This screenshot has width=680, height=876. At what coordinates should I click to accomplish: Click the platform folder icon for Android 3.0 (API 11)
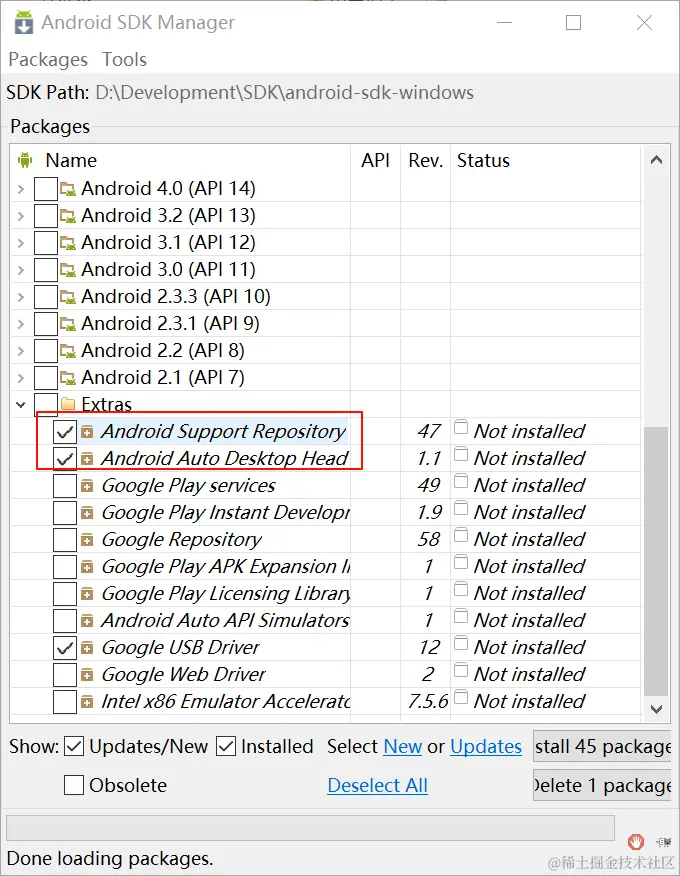[x=68, y=270]
